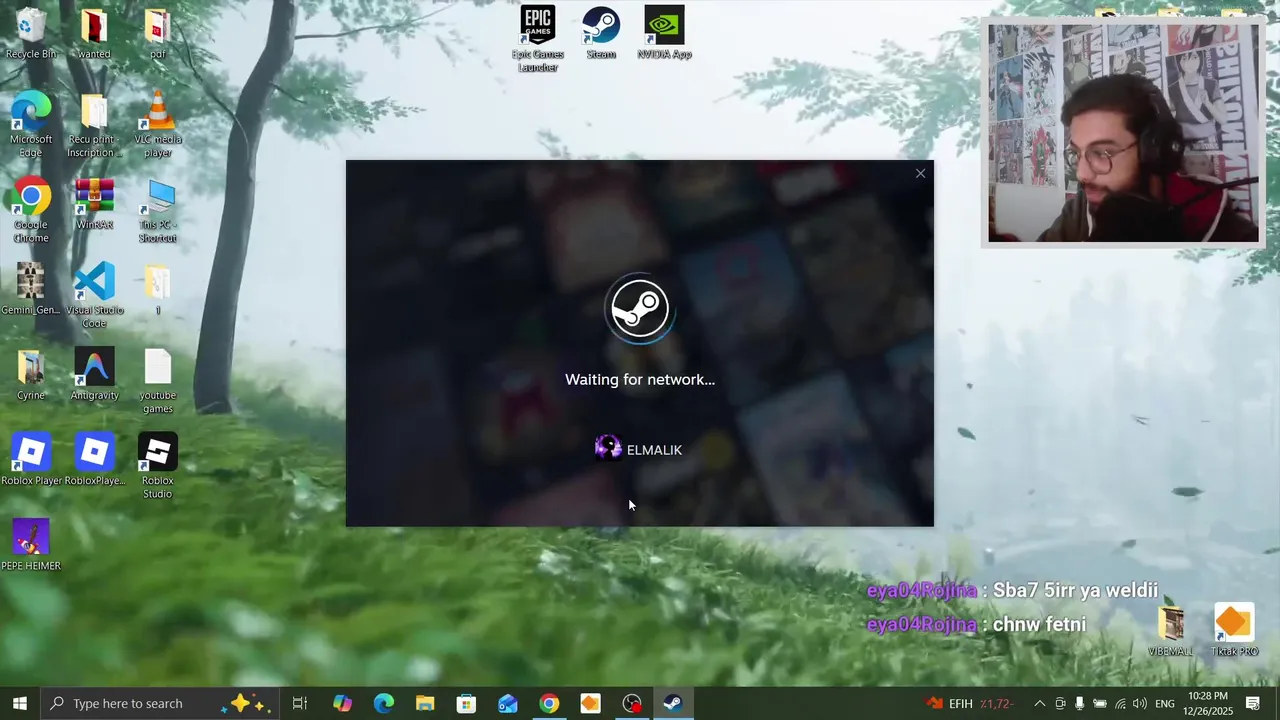Select the Tiktak PRO desktop icon

1234,631
